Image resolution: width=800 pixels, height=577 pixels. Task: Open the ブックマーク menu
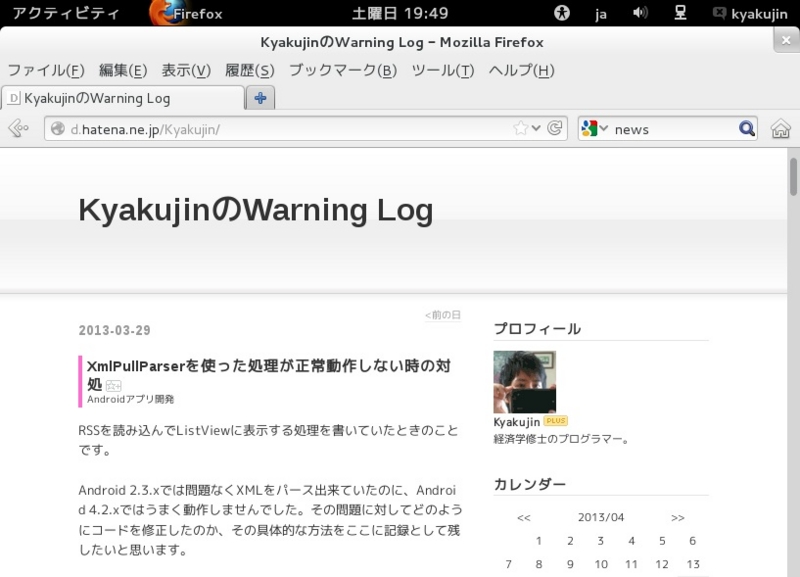click(344, 71)
